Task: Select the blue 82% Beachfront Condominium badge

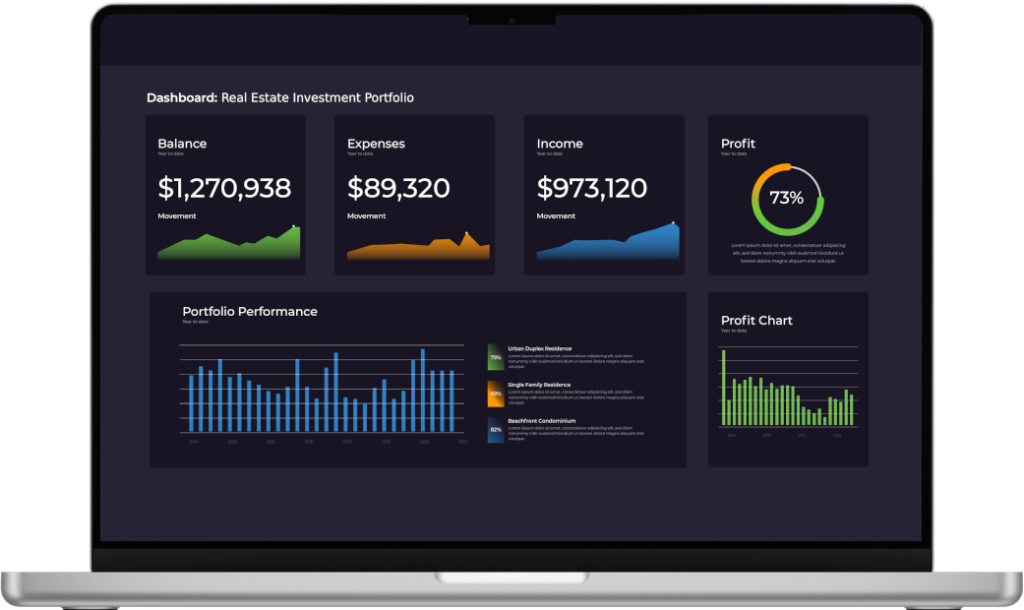Action: pyautogui.click(x=496, y=430)
